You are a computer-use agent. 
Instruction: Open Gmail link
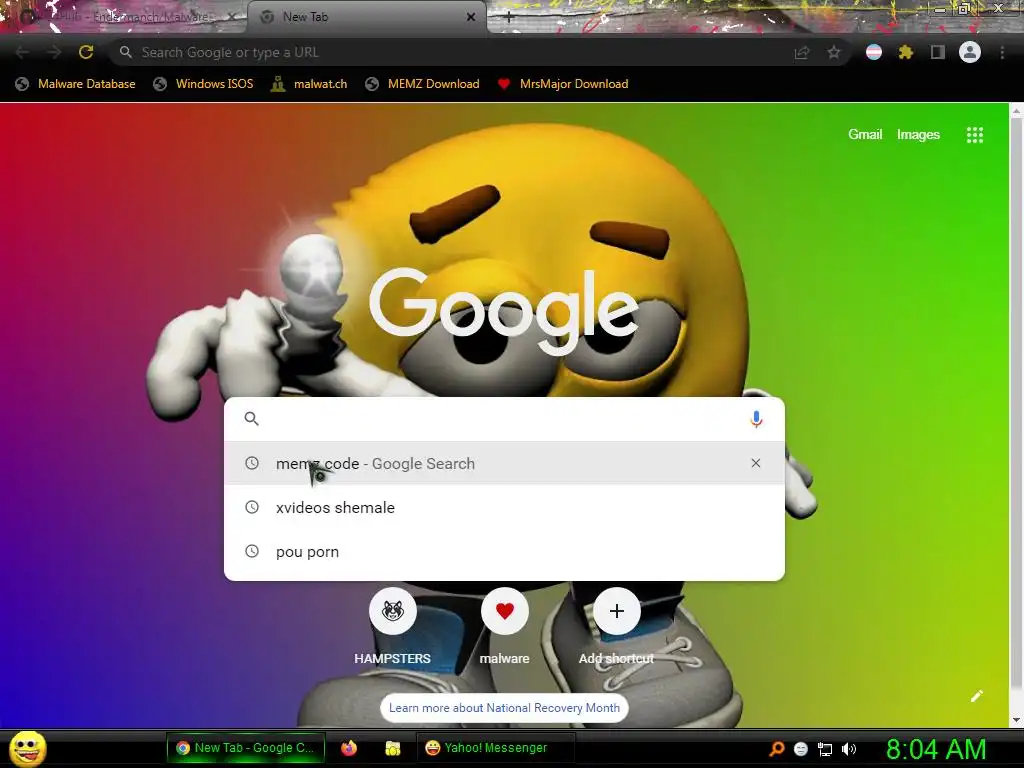865,135
